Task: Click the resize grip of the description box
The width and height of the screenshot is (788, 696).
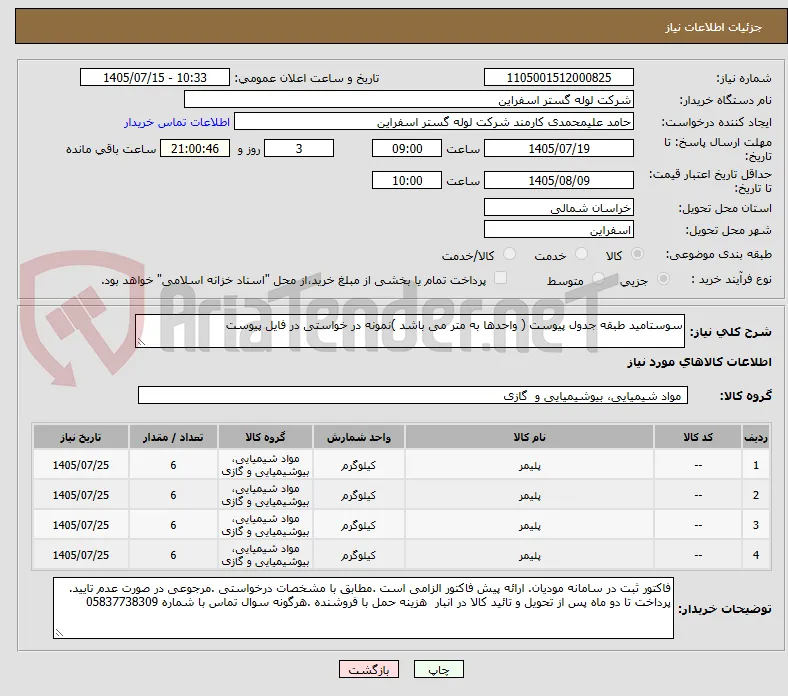Action: click(141, 342)
